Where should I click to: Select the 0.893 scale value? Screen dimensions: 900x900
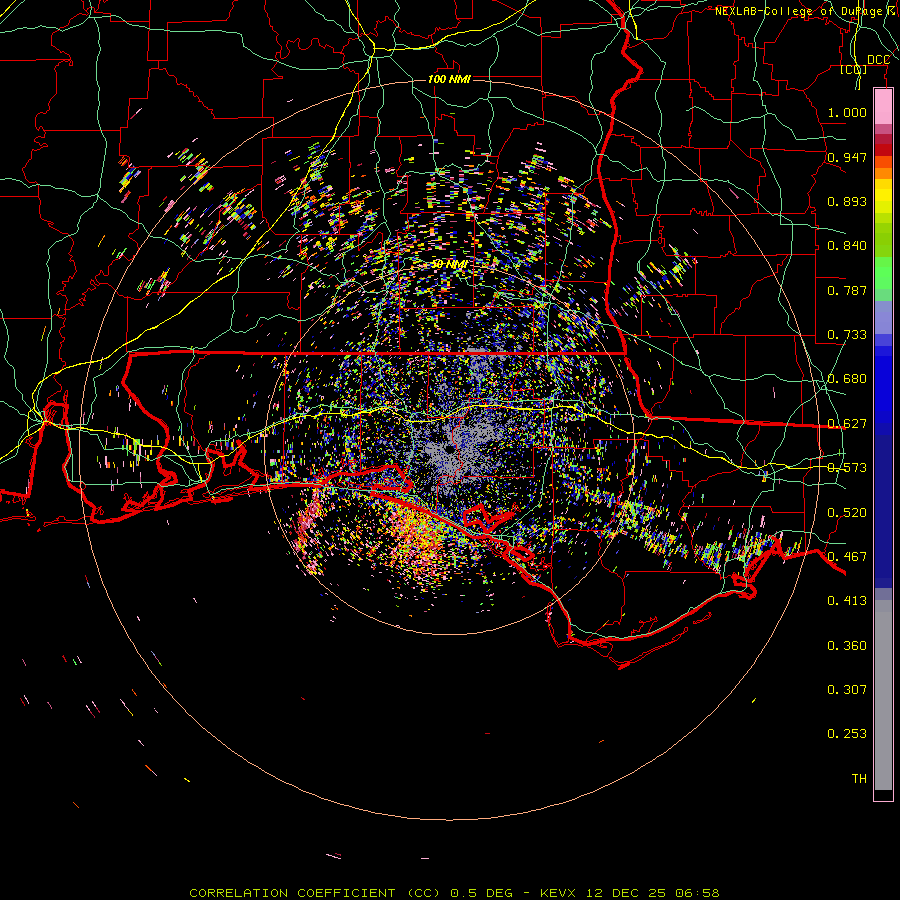pos(847,201)
